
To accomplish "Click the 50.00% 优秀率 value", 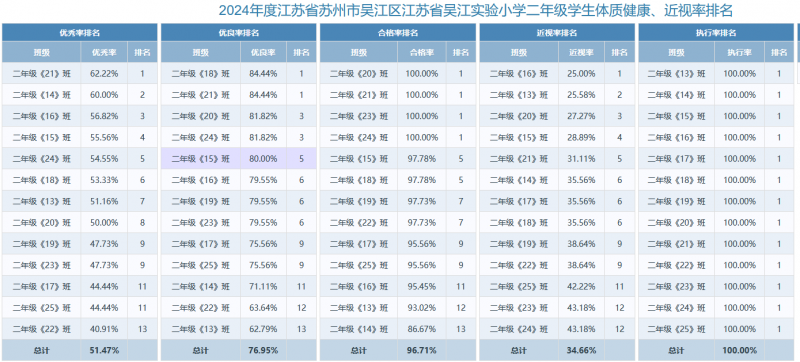I will [x=104, y=223].
